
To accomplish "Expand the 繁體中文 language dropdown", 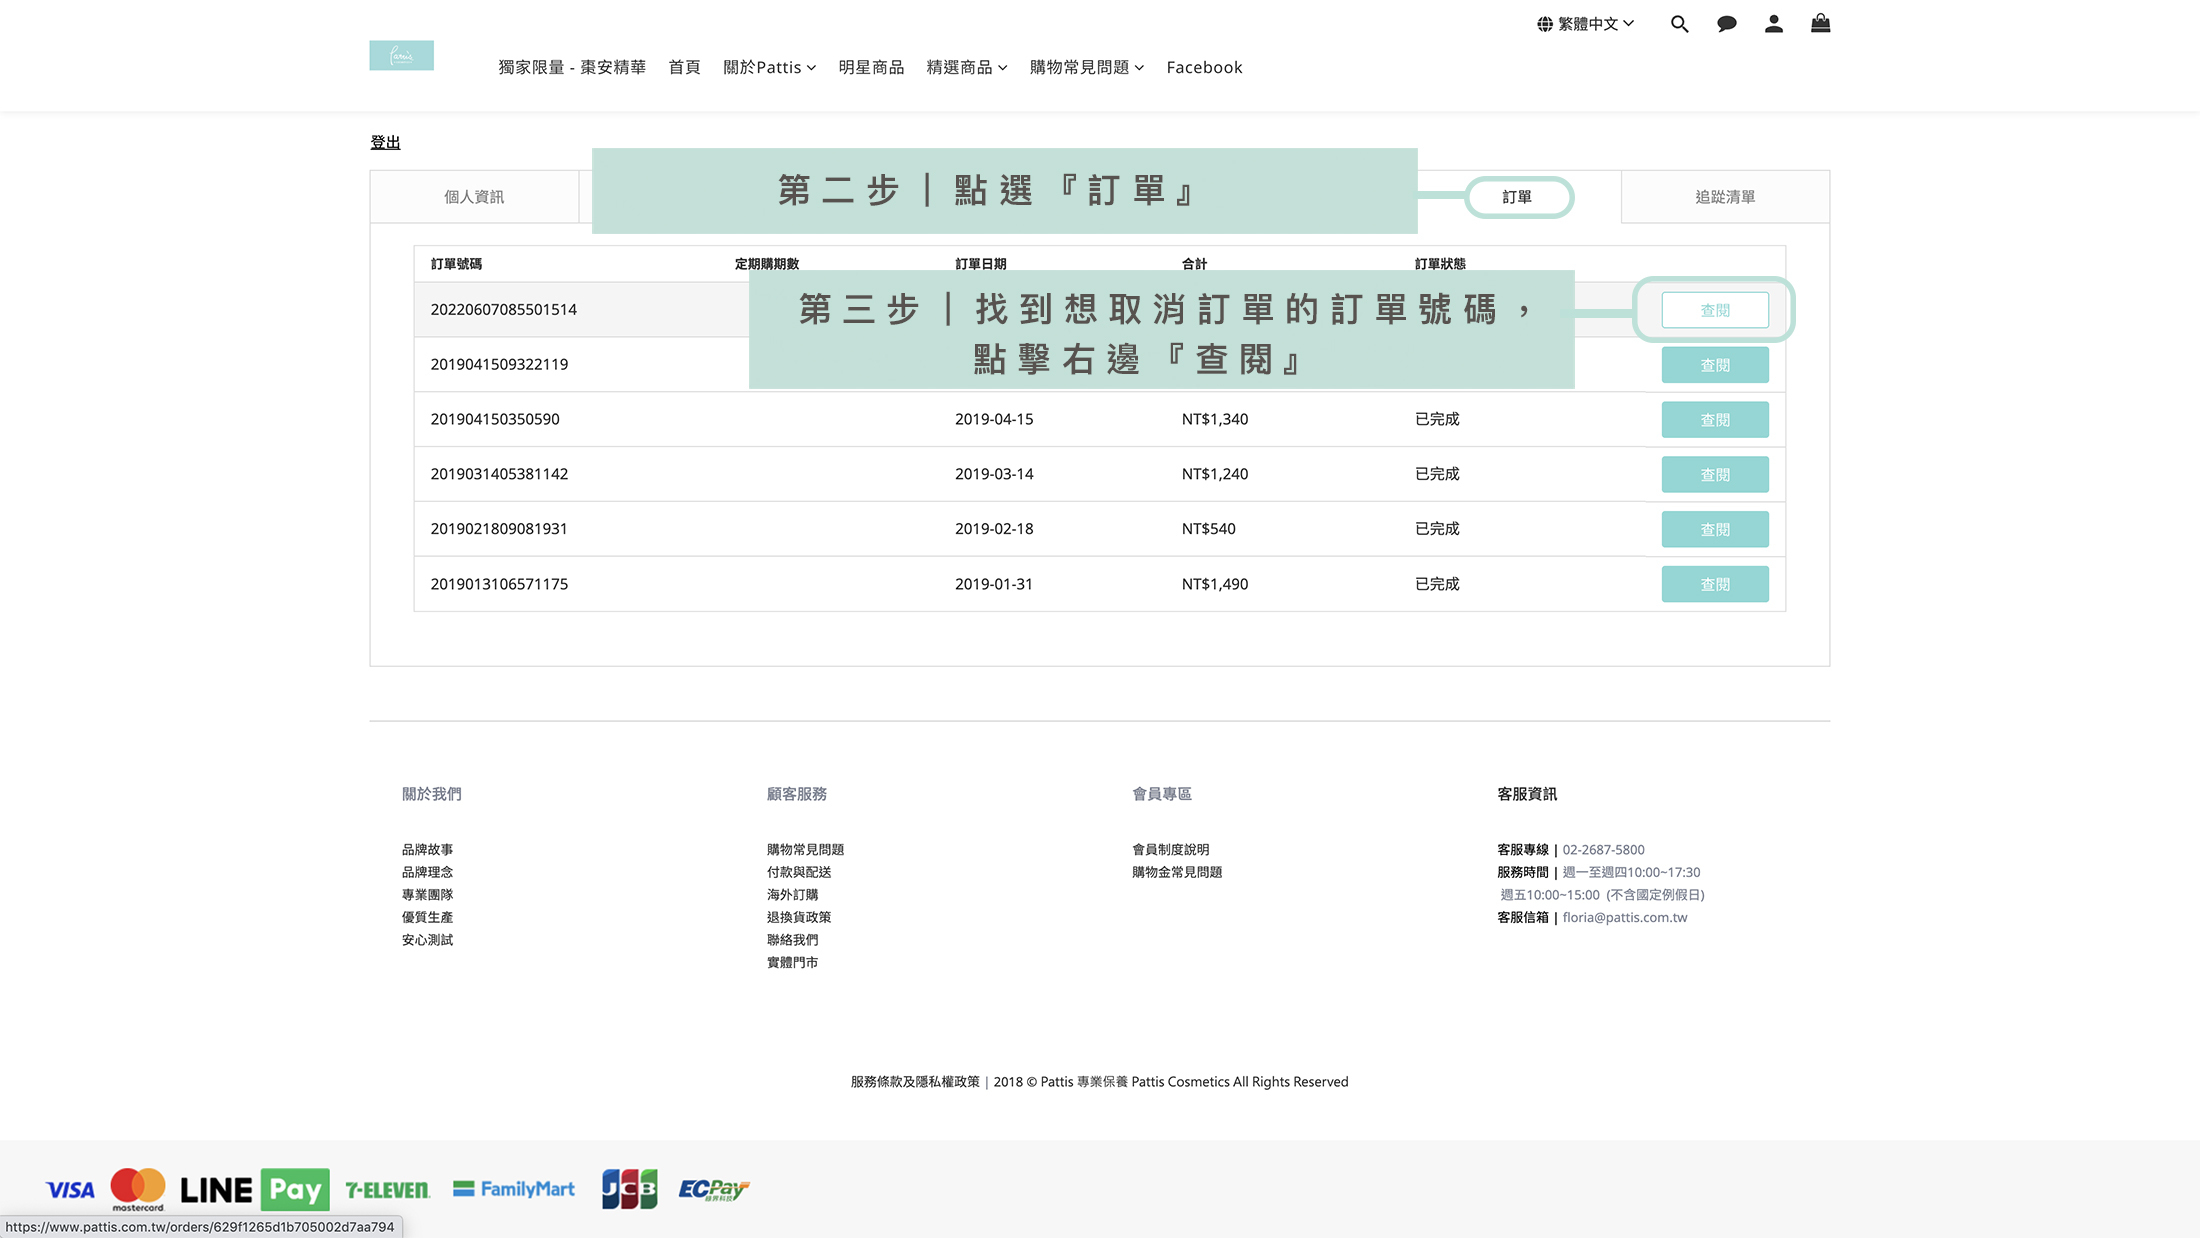I will tap(1595, 24).
